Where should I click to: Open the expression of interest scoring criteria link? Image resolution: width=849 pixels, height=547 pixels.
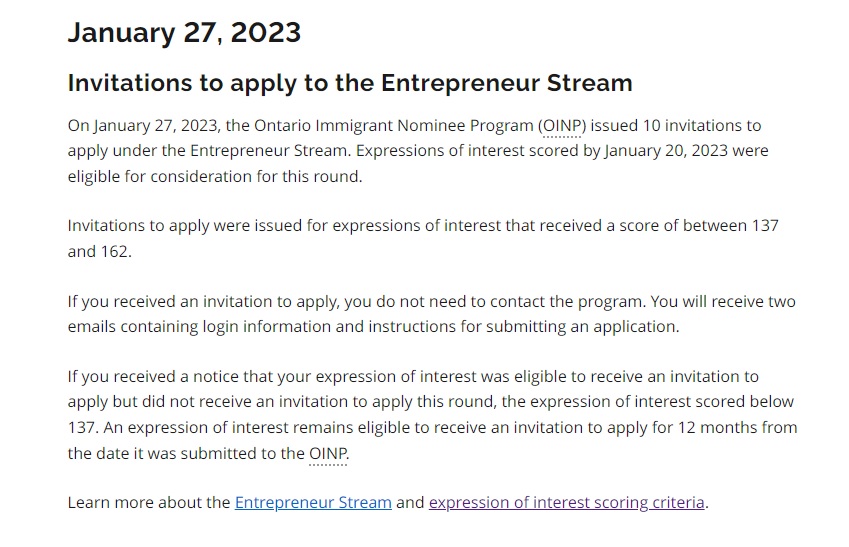(566, 503)
